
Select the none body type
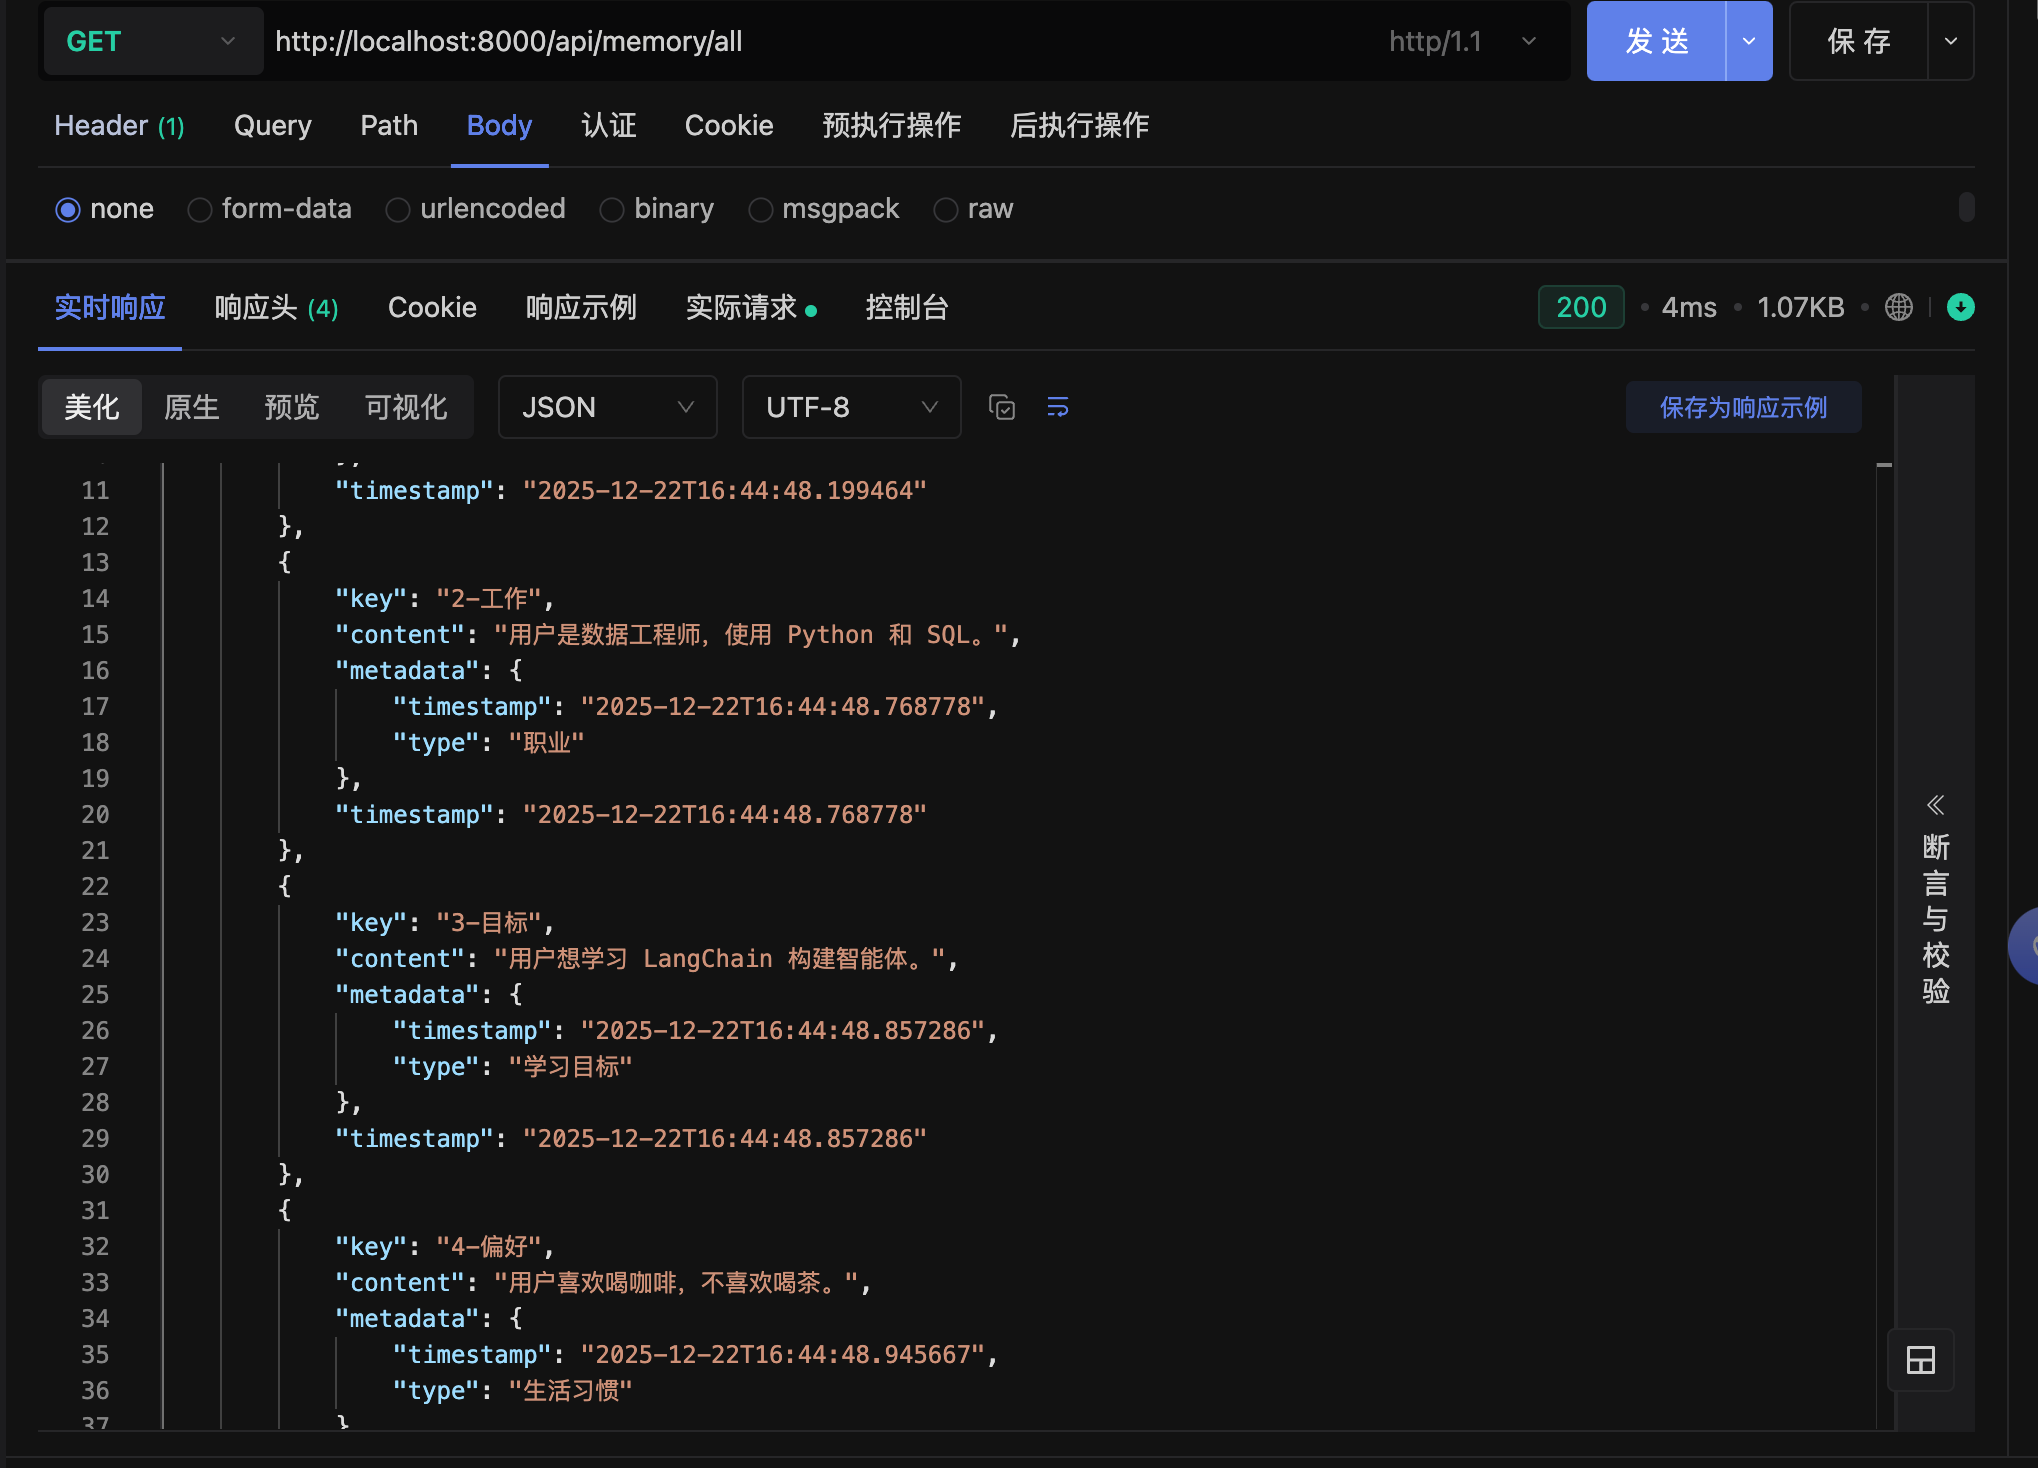pos(68,209)
